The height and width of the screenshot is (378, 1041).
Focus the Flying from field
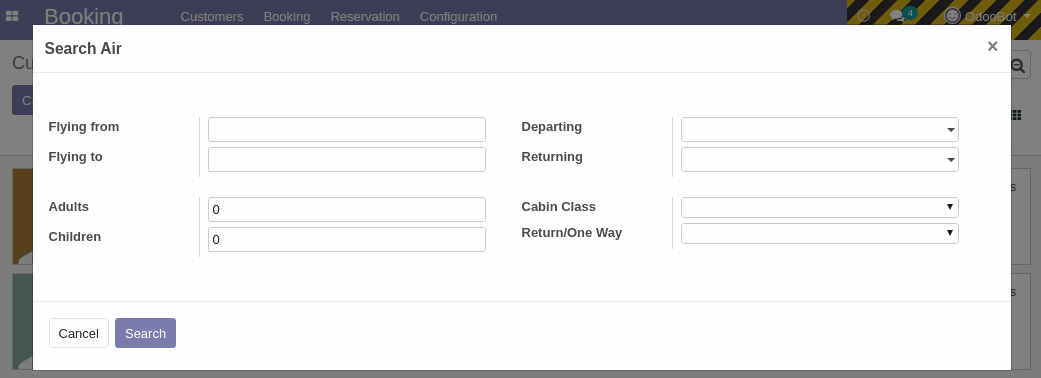[x=347, y=130]
